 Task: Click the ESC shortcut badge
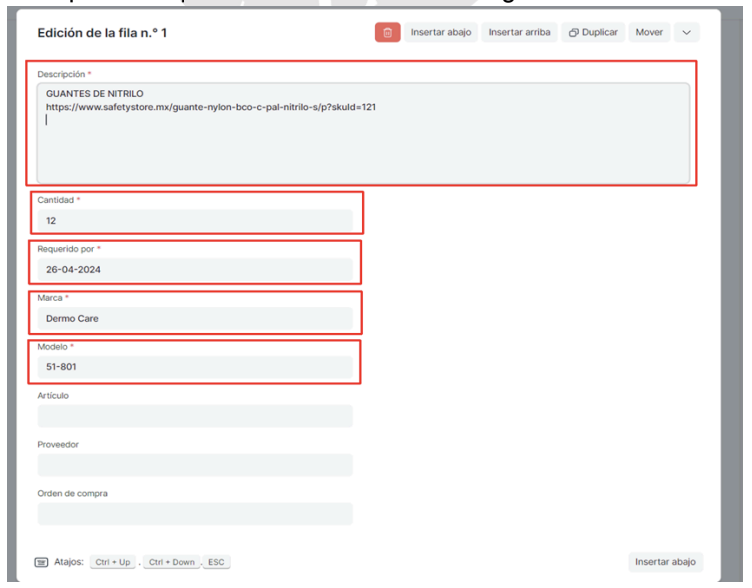216,563
